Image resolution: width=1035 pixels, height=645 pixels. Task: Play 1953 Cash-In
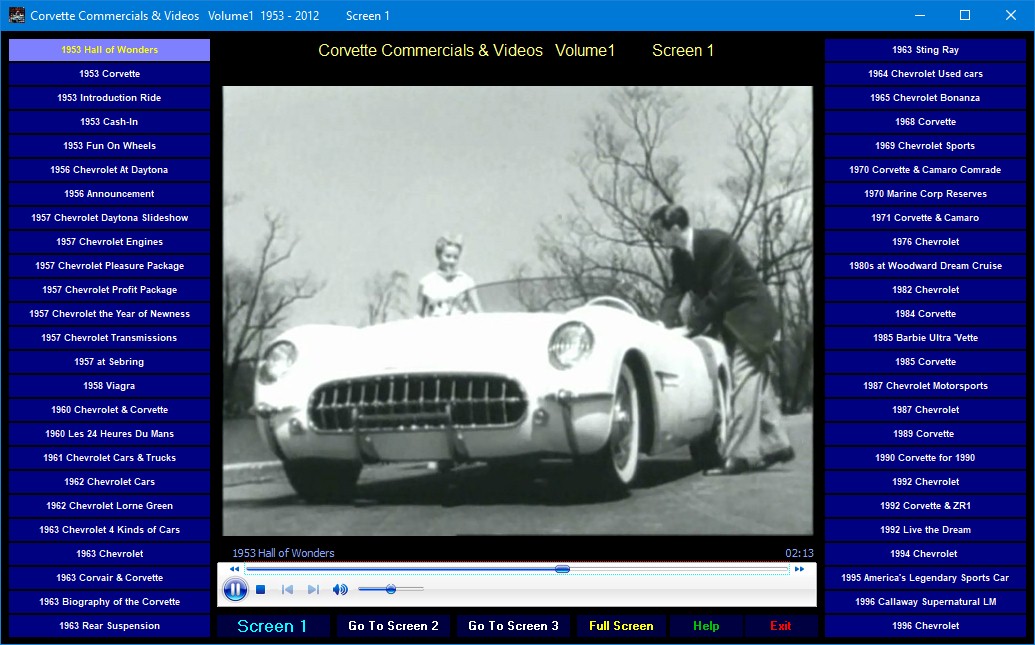click(x=110, y=121)
